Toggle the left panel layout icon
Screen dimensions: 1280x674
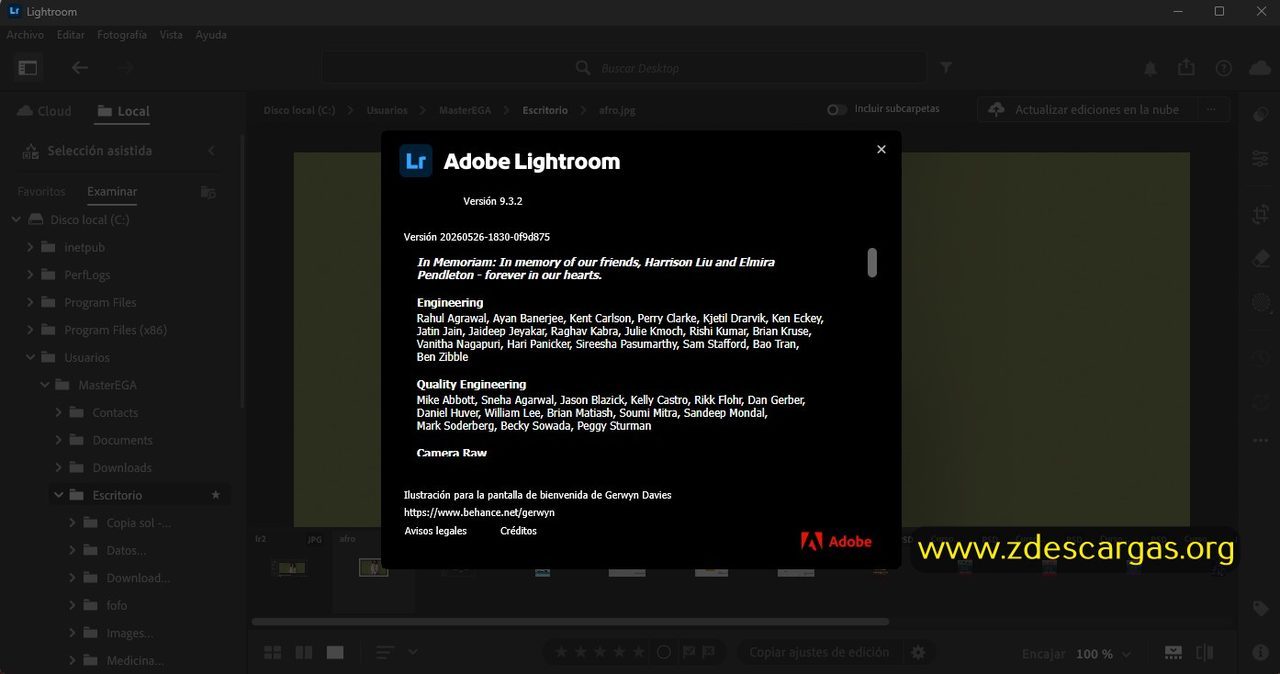click(x=27, y=68)
